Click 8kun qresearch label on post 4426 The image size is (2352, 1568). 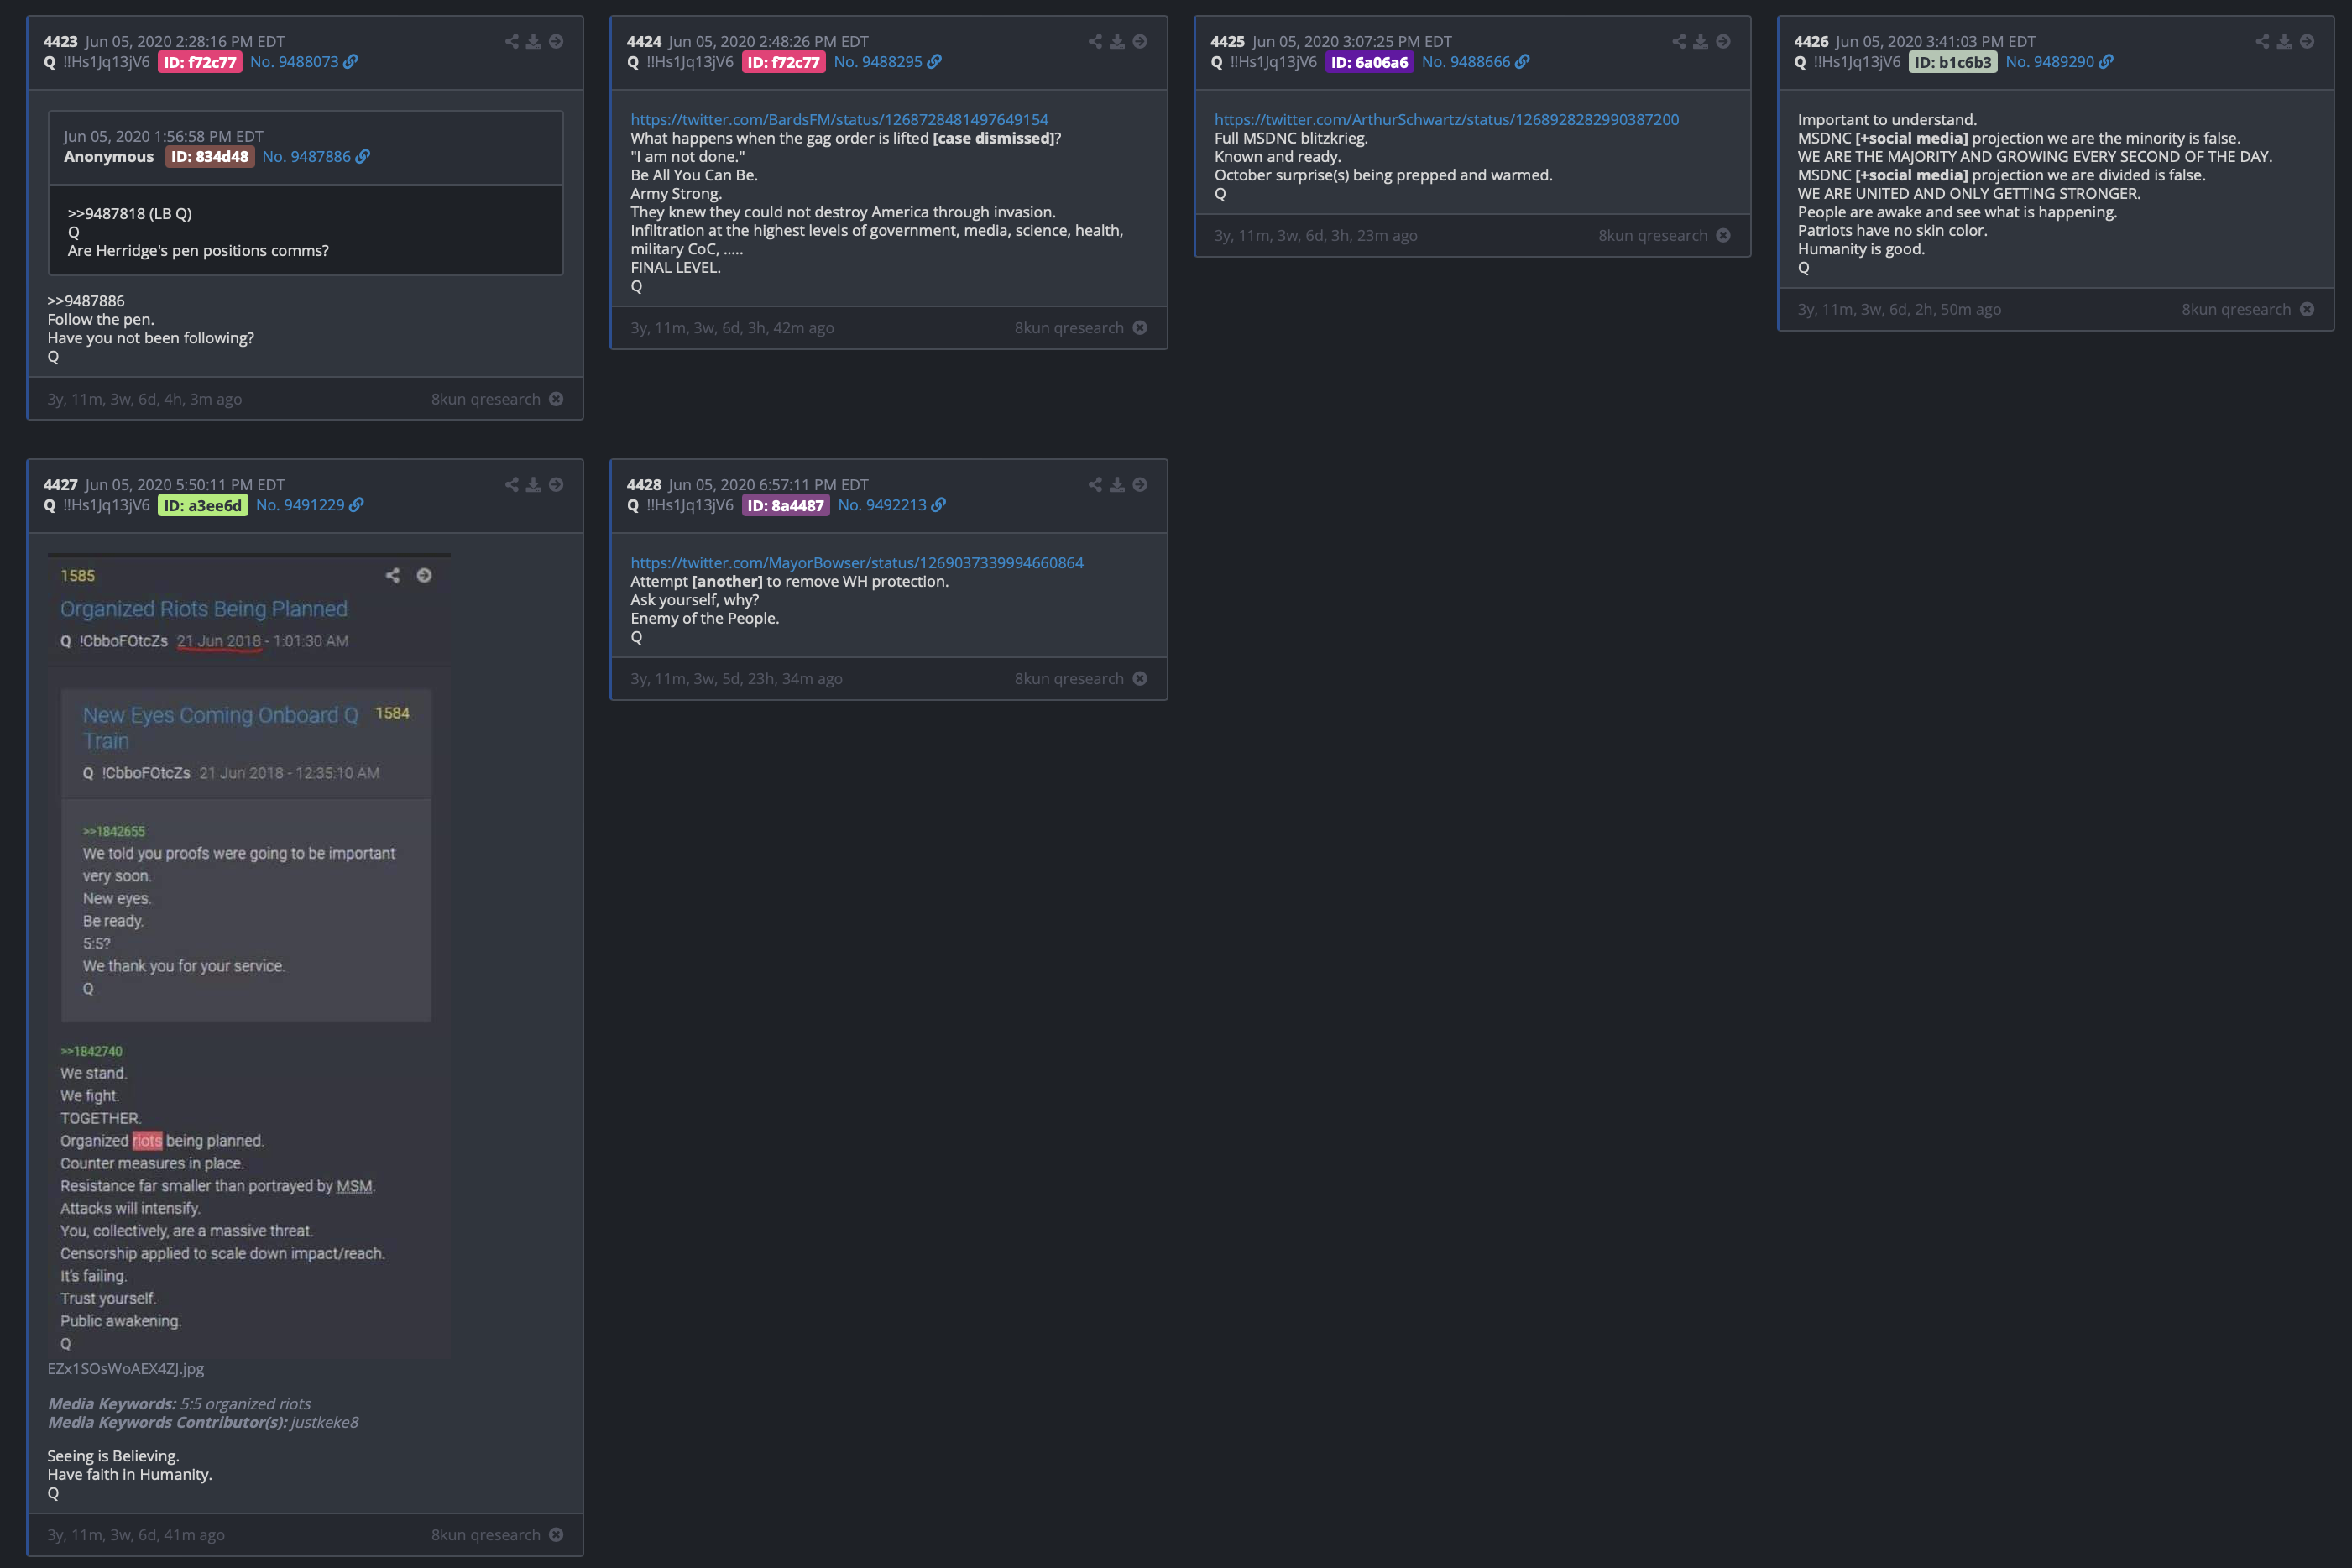pyautogui.click(x=2236, y=310)
